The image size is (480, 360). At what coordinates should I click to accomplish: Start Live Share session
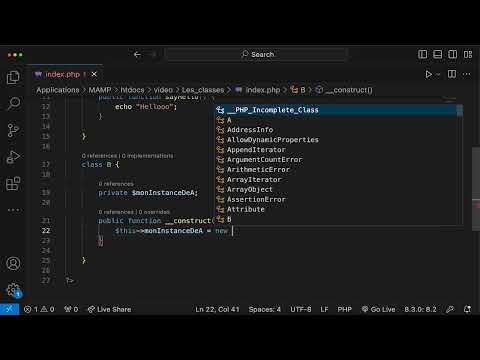click(109, 309)
